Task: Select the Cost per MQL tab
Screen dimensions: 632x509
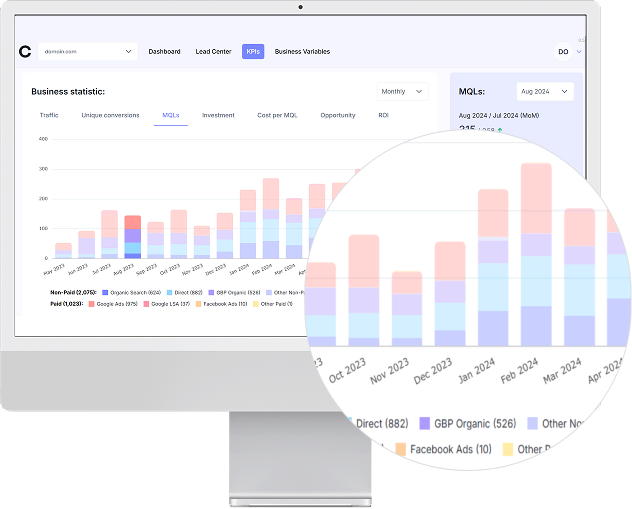Action: click(x=277, y=116)
